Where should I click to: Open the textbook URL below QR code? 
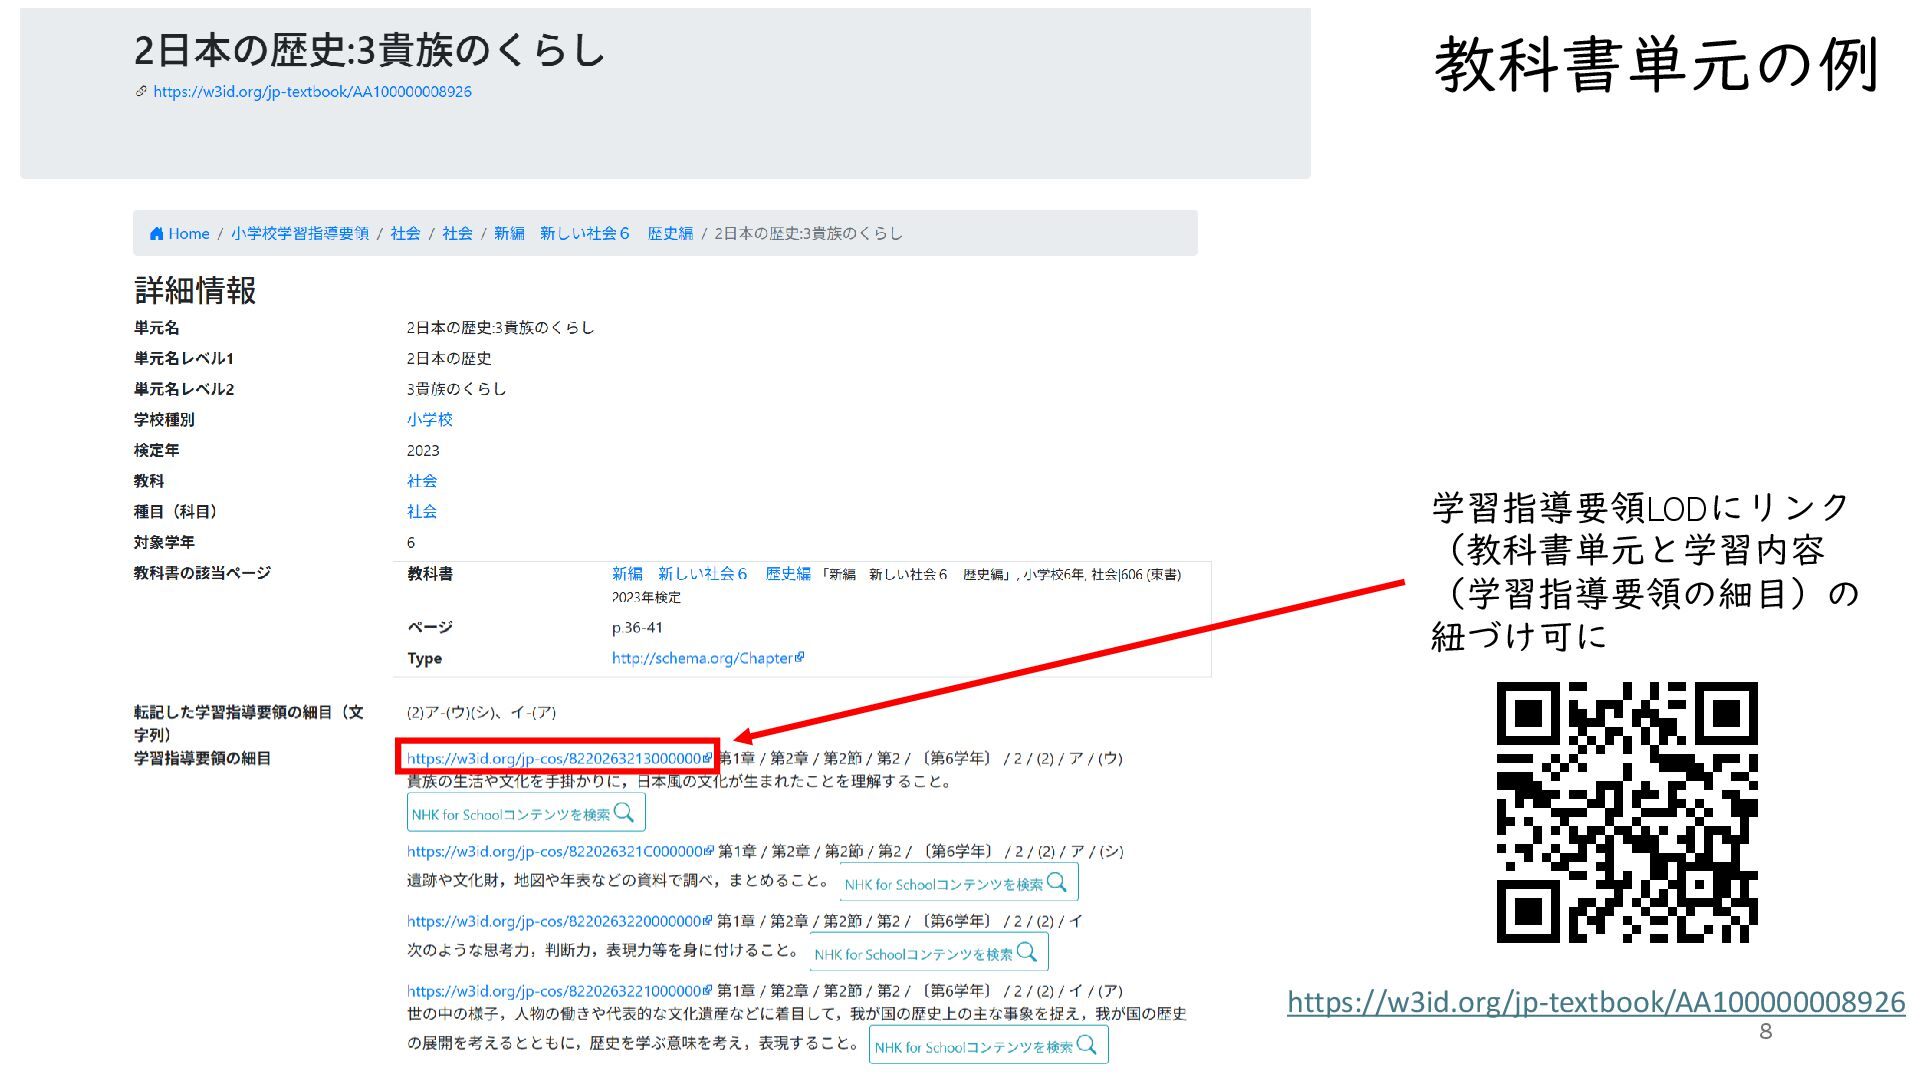click(1595, 1002)
